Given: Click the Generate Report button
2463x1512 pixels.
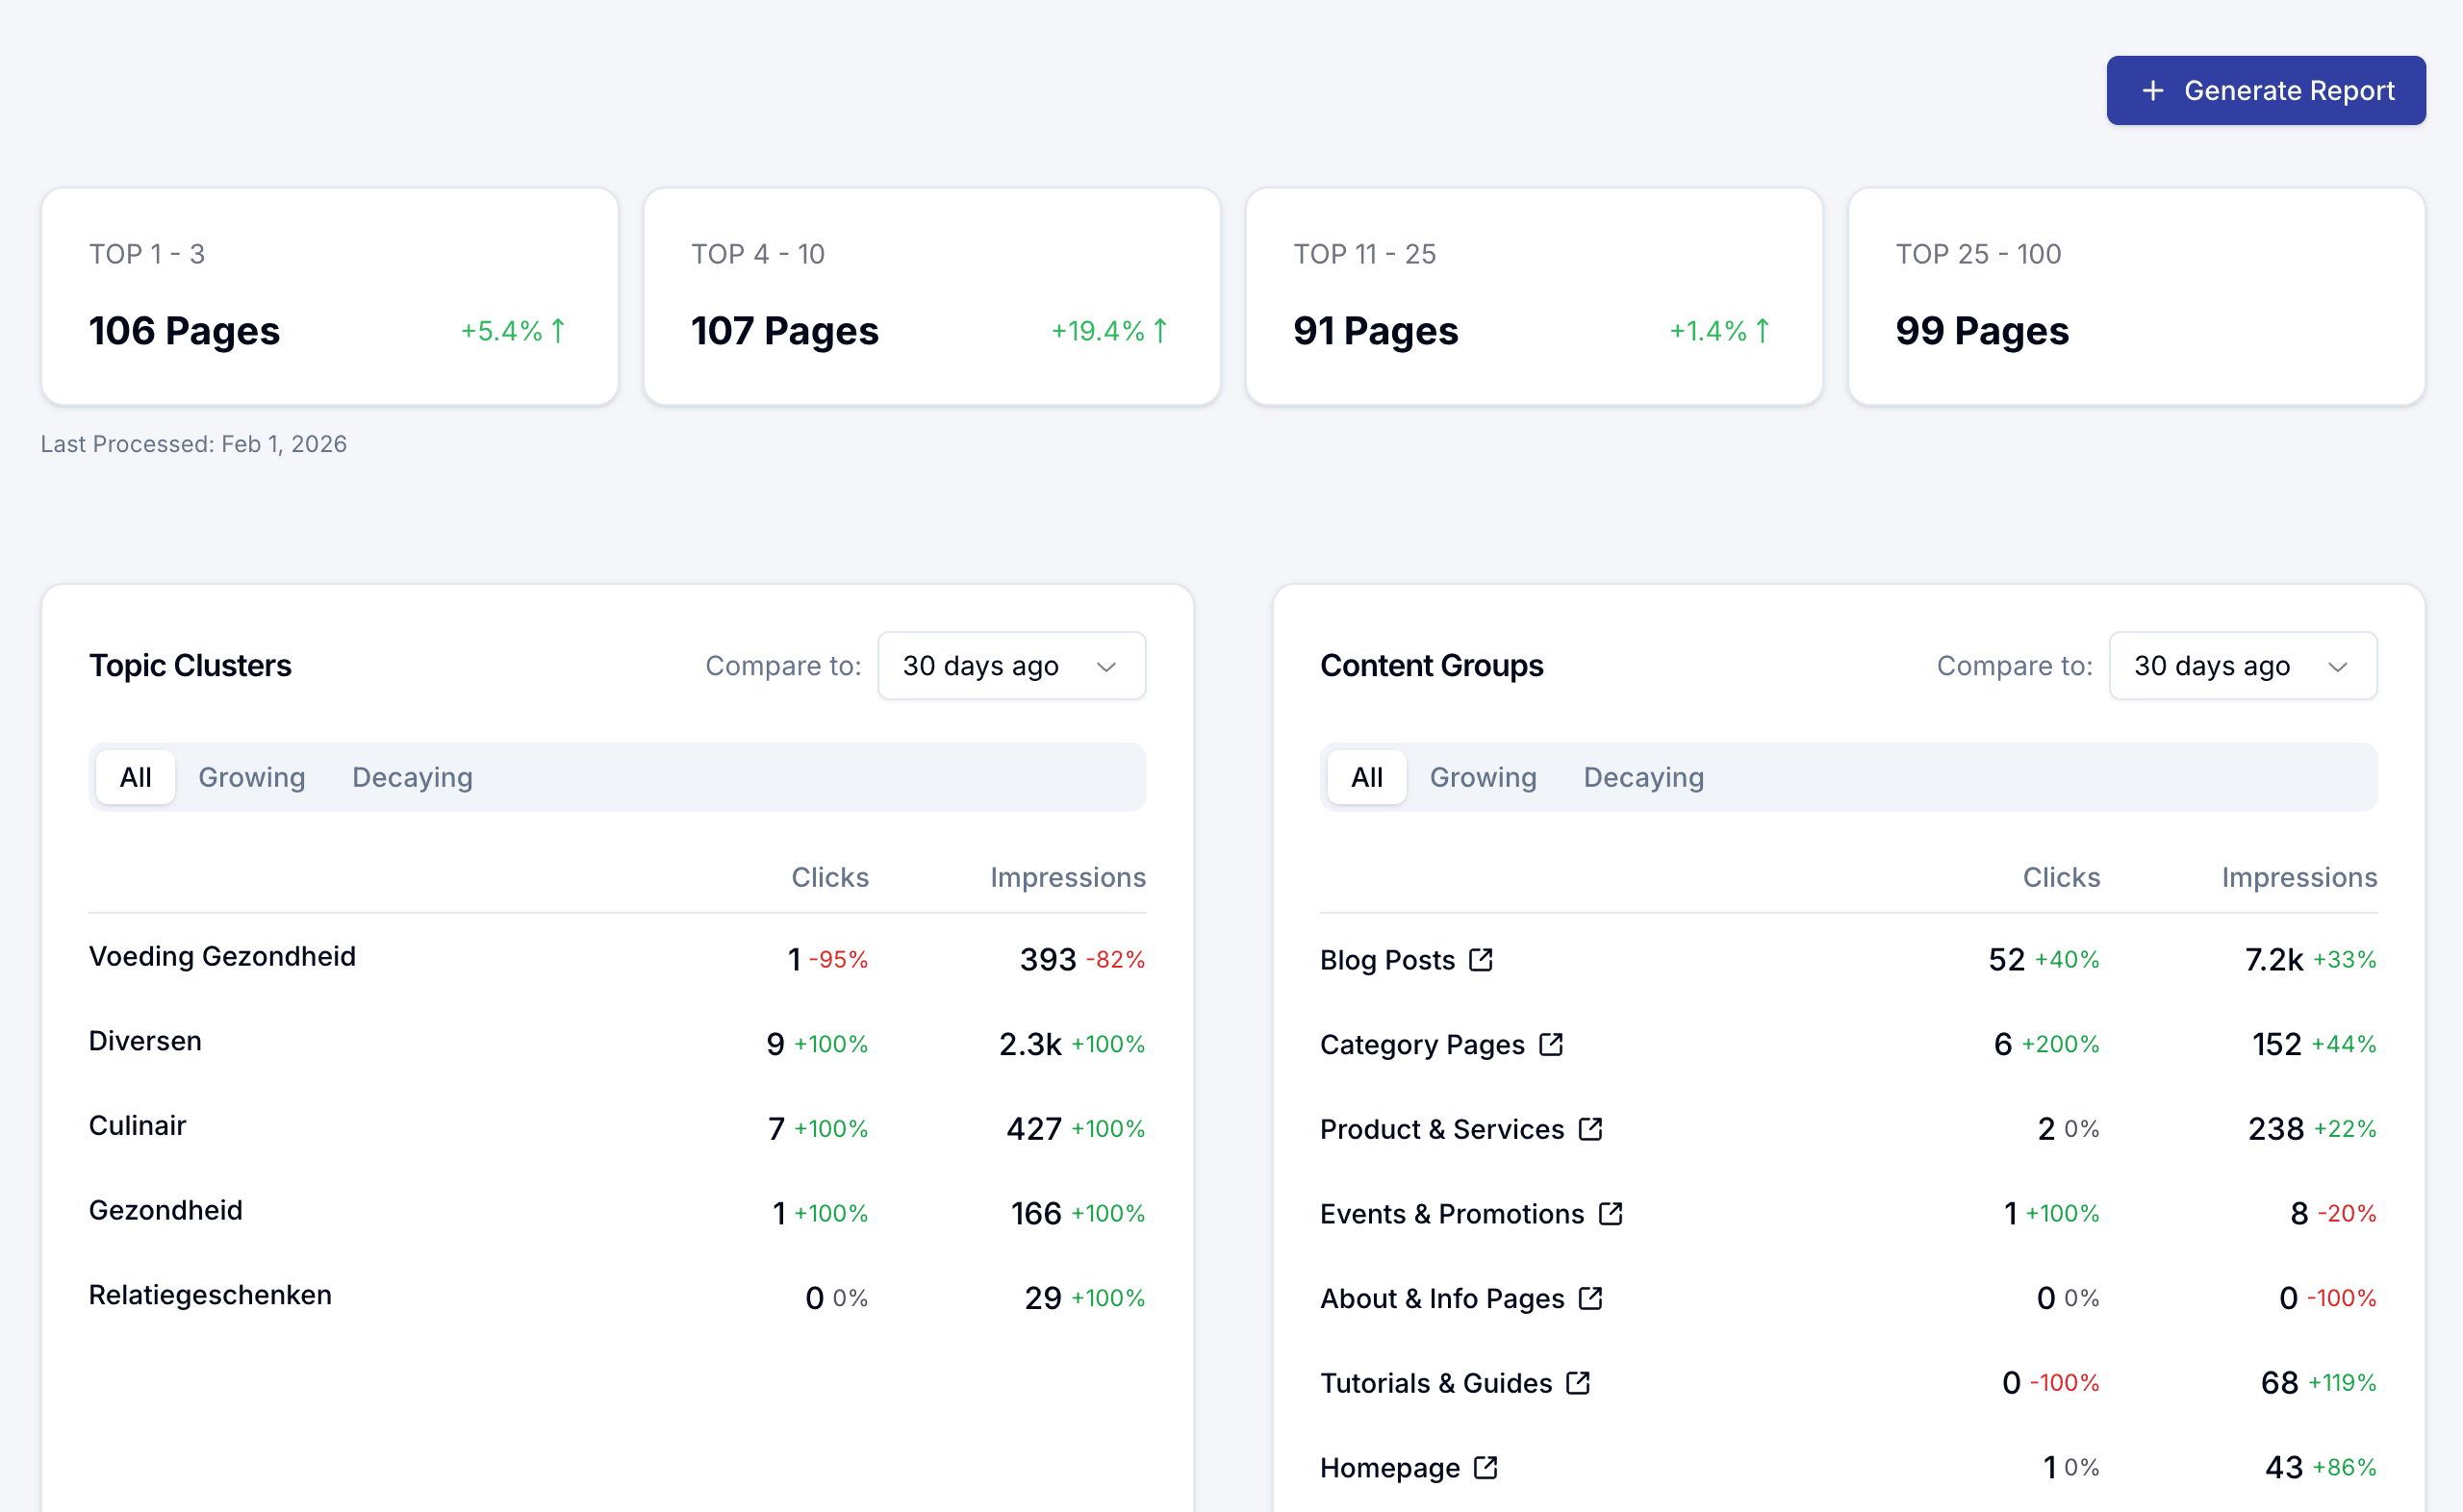Looking at the screenshot, I should (x=2266, y=91).
